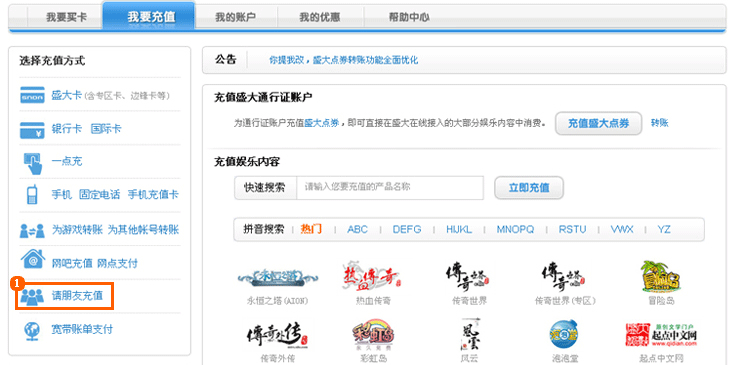734x365 pixels.
Task: Click the 充值盛大点券 button
Action: [598, 124]
